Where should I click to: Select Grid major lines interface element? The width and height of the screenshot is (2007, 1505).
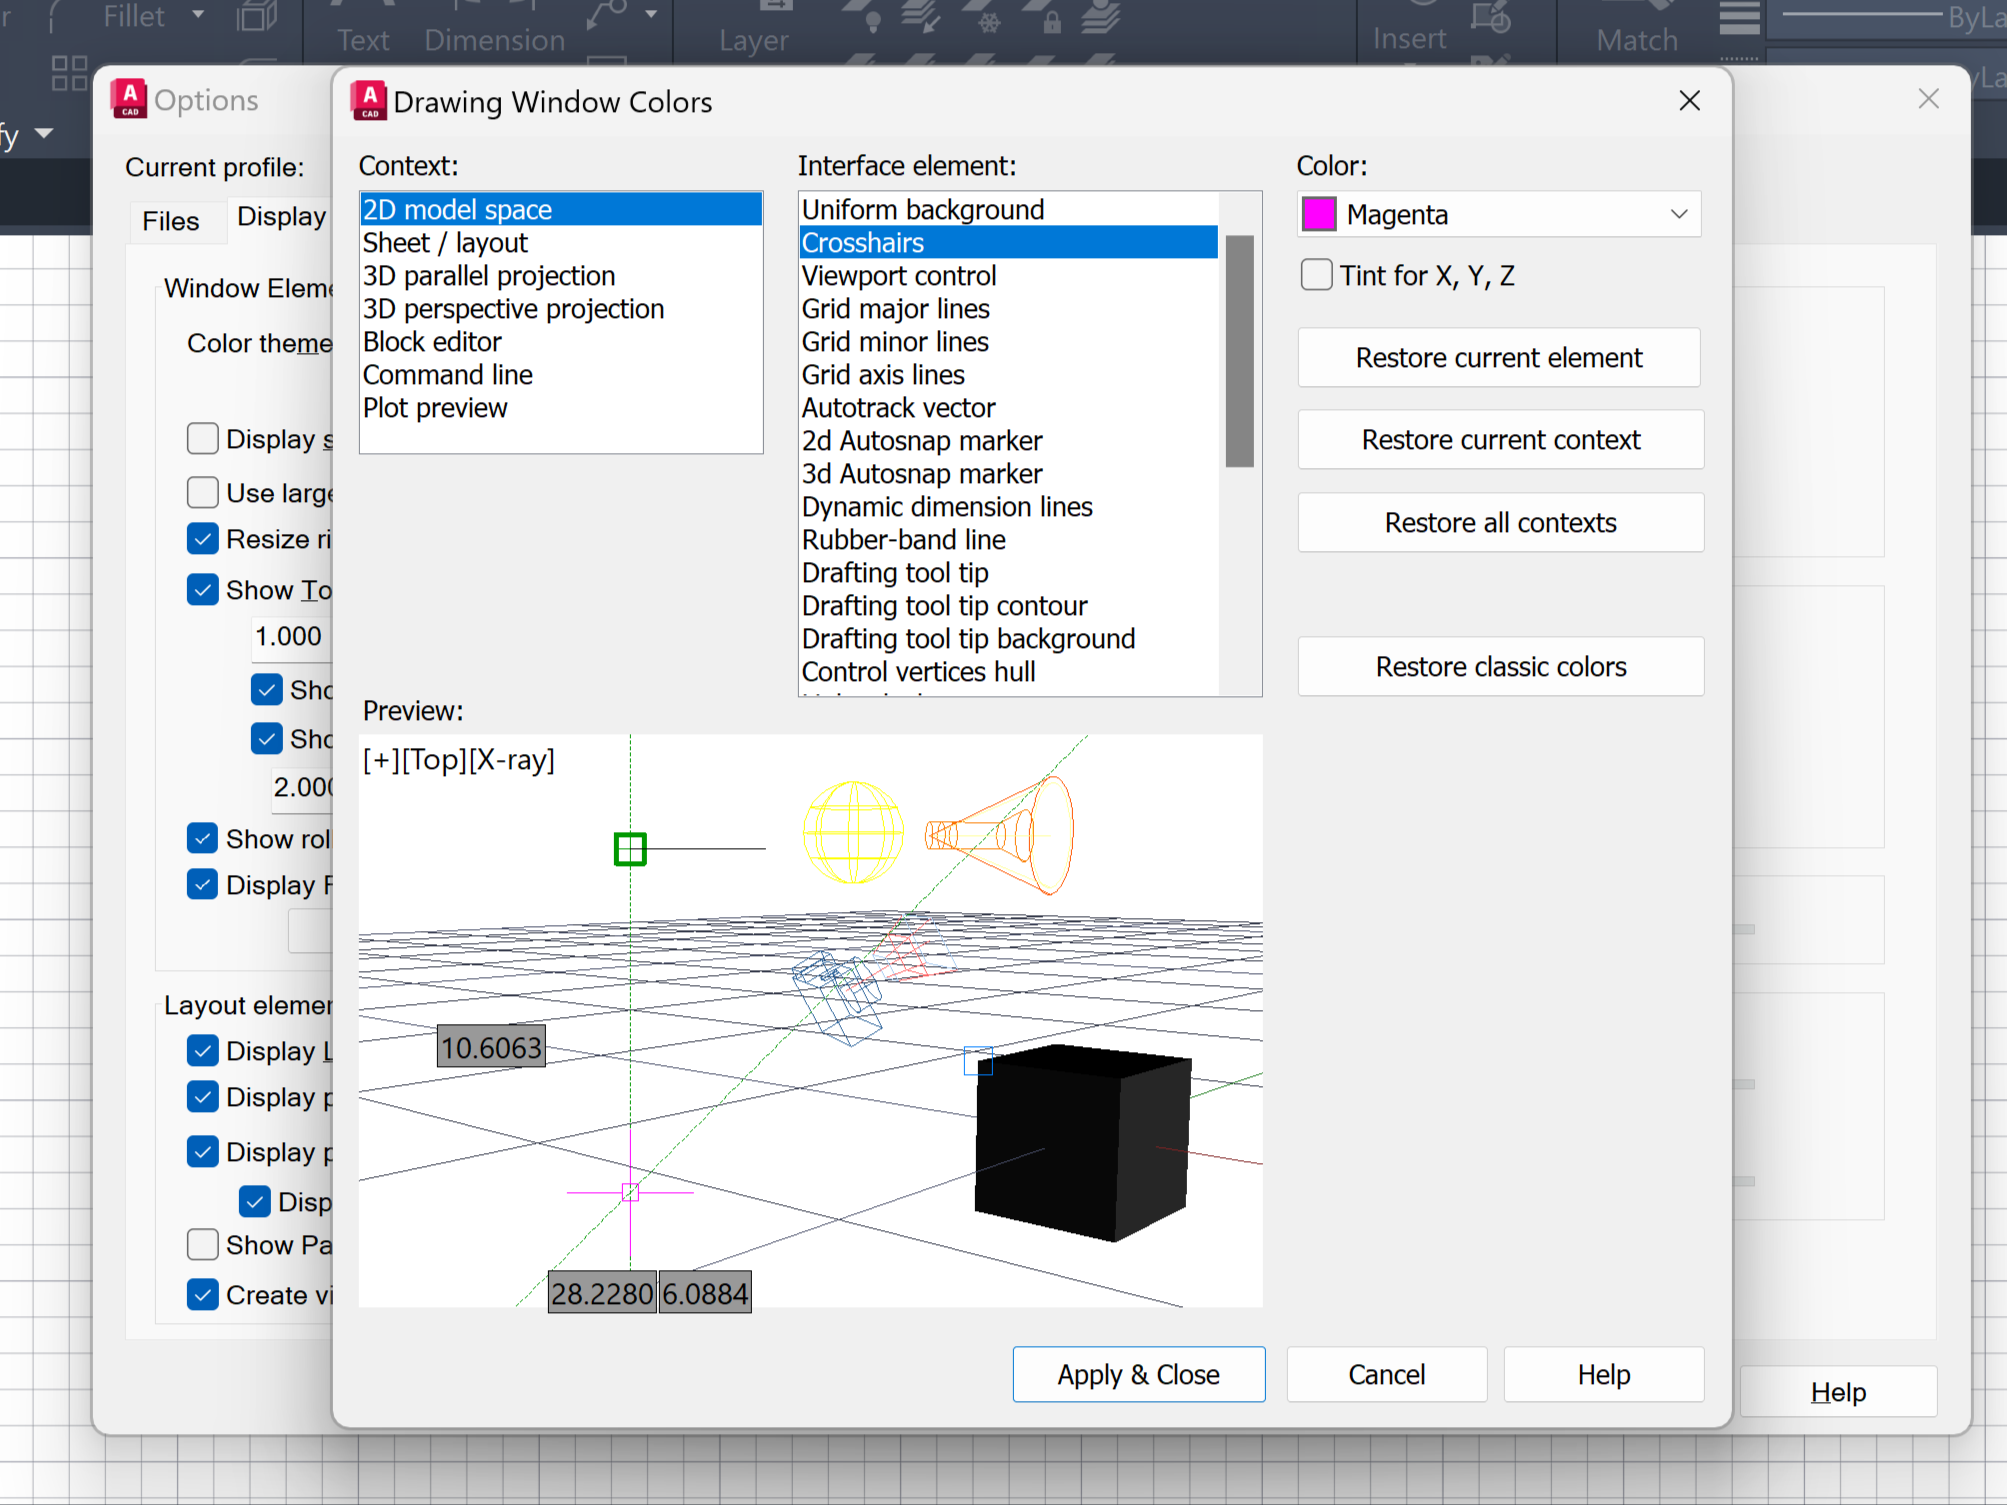point(895,309)
